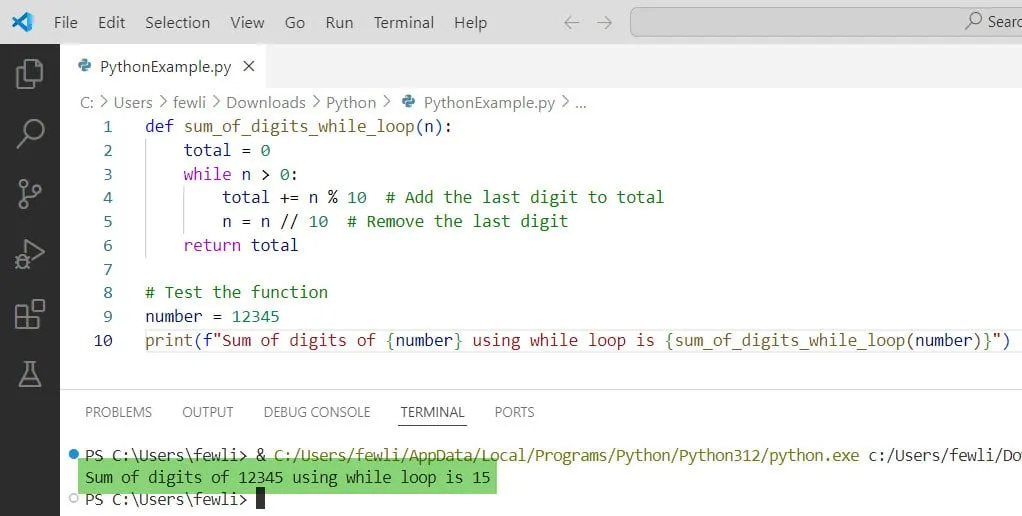This screenshot has width=1022, height=516.
Task: Expand the Downloads breadcrumb folder
Action: click(x=265, y=102)
